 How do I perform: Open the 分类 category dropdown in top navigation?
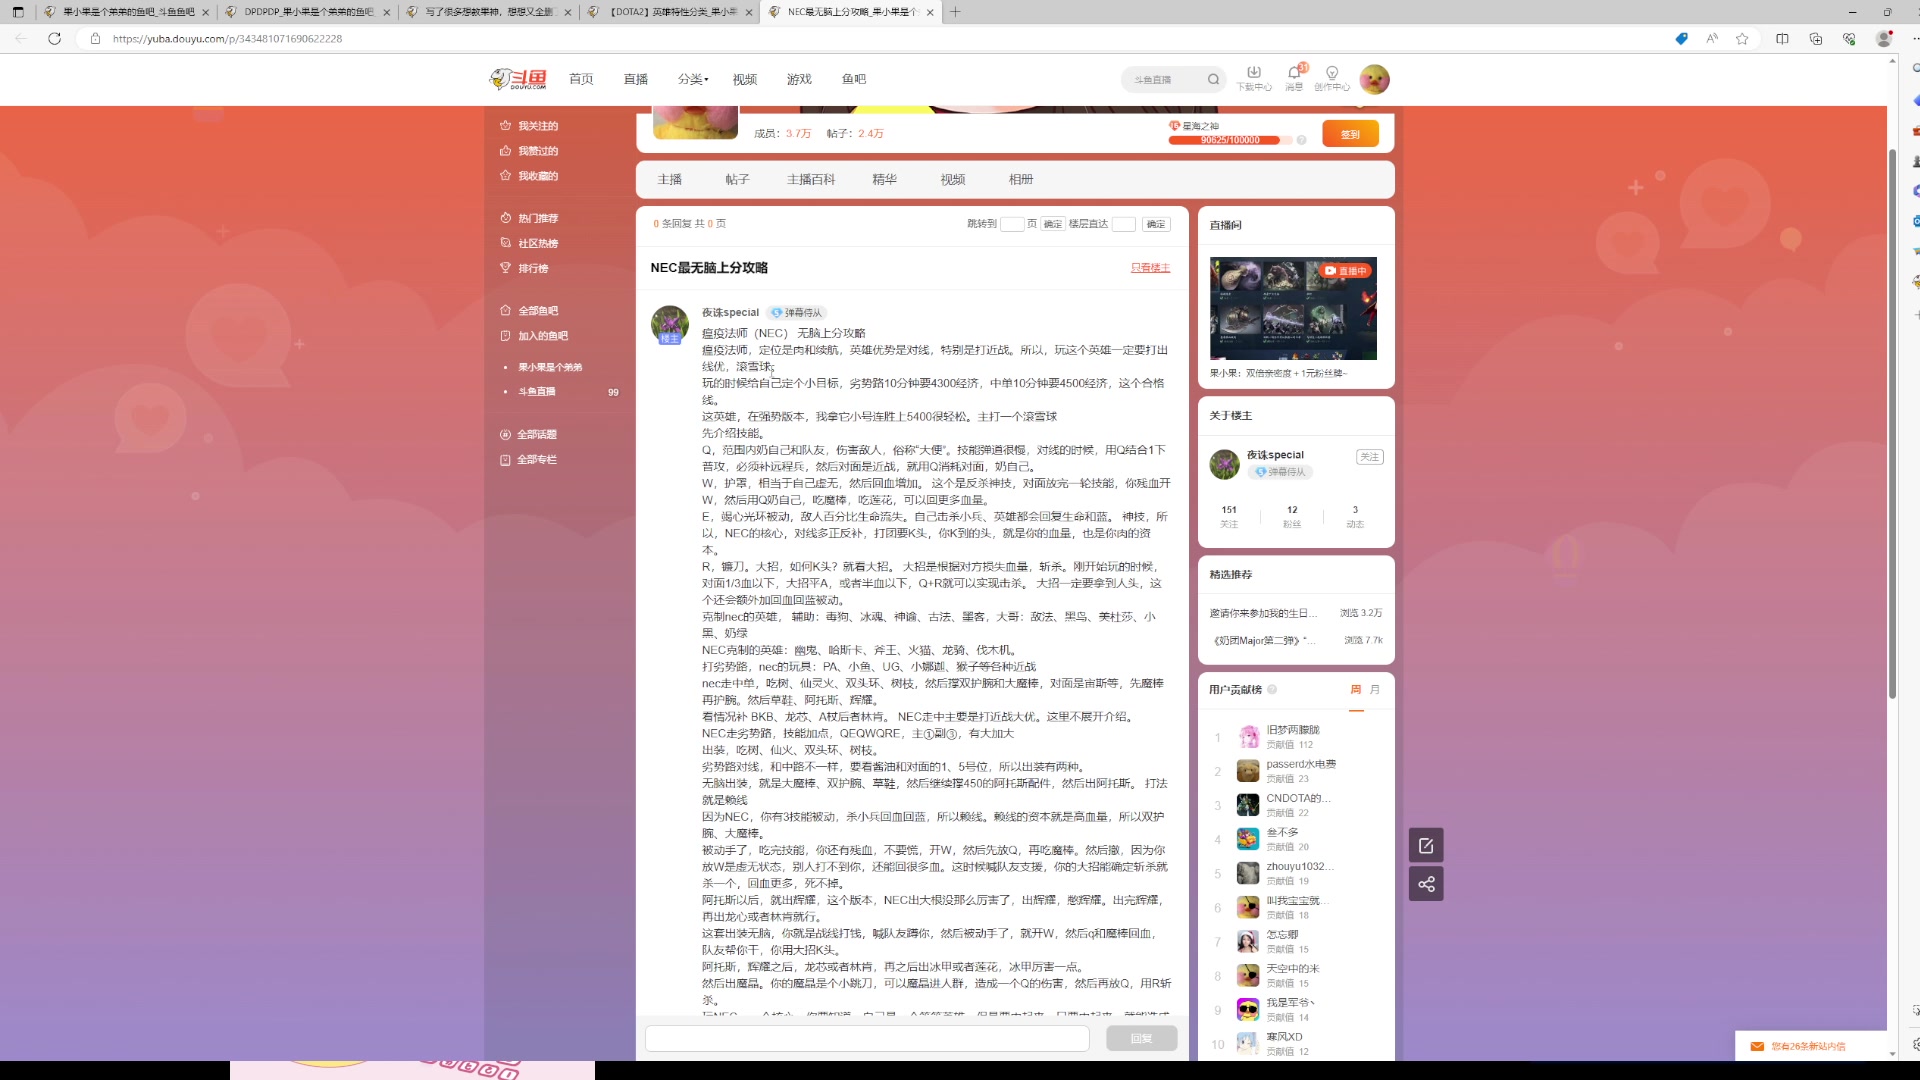point(691,79)
